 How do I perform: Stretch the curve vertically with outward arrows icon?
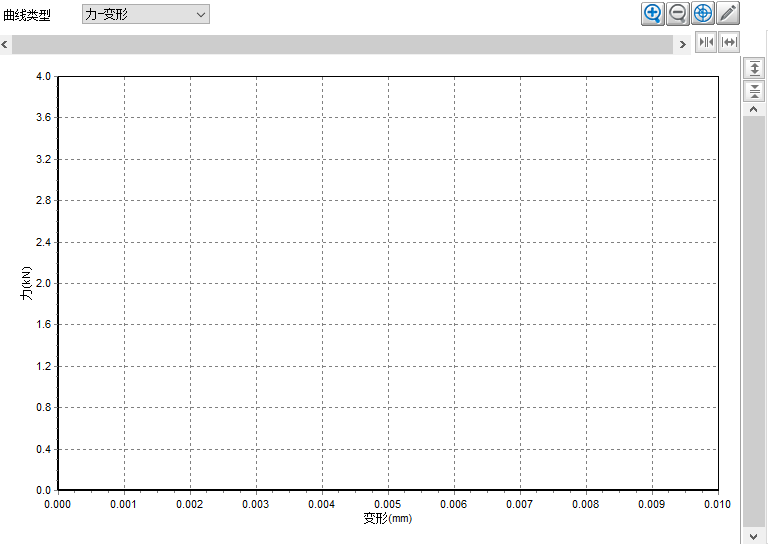coord(753,67)
